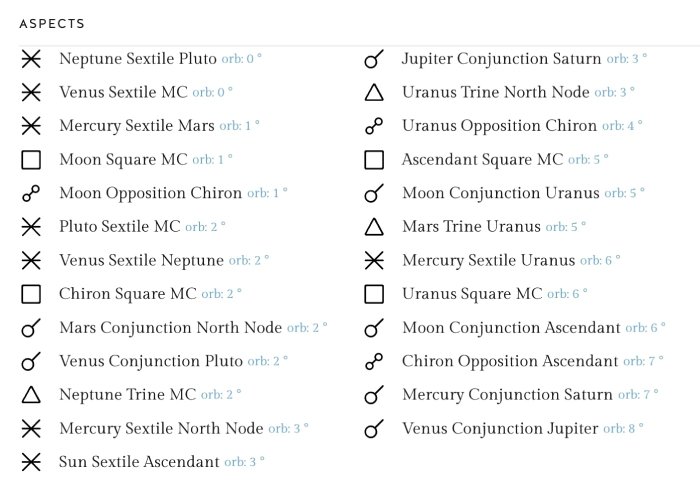The width and height of the screenshot is (700, 497).
Task: Click trine icon beside Neptune Trine MC
Action: coord(31,395)
